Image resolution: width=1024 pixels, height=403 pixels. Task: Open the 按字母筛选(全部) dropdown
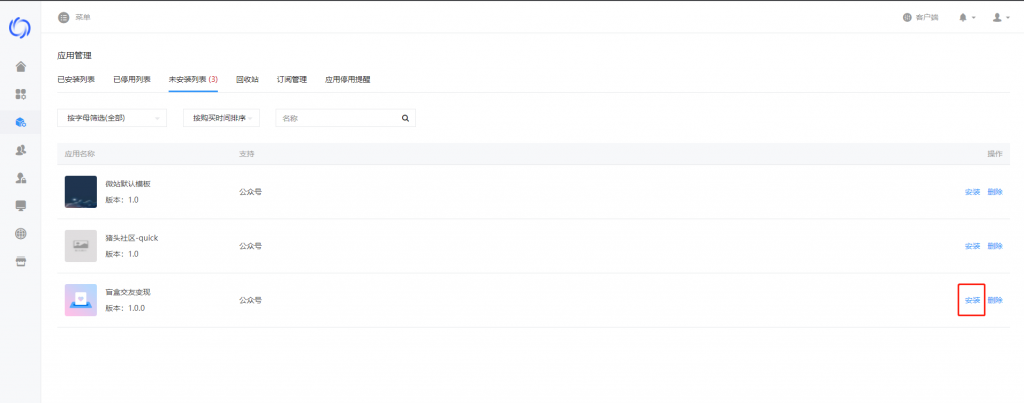[x=112, y=118]
